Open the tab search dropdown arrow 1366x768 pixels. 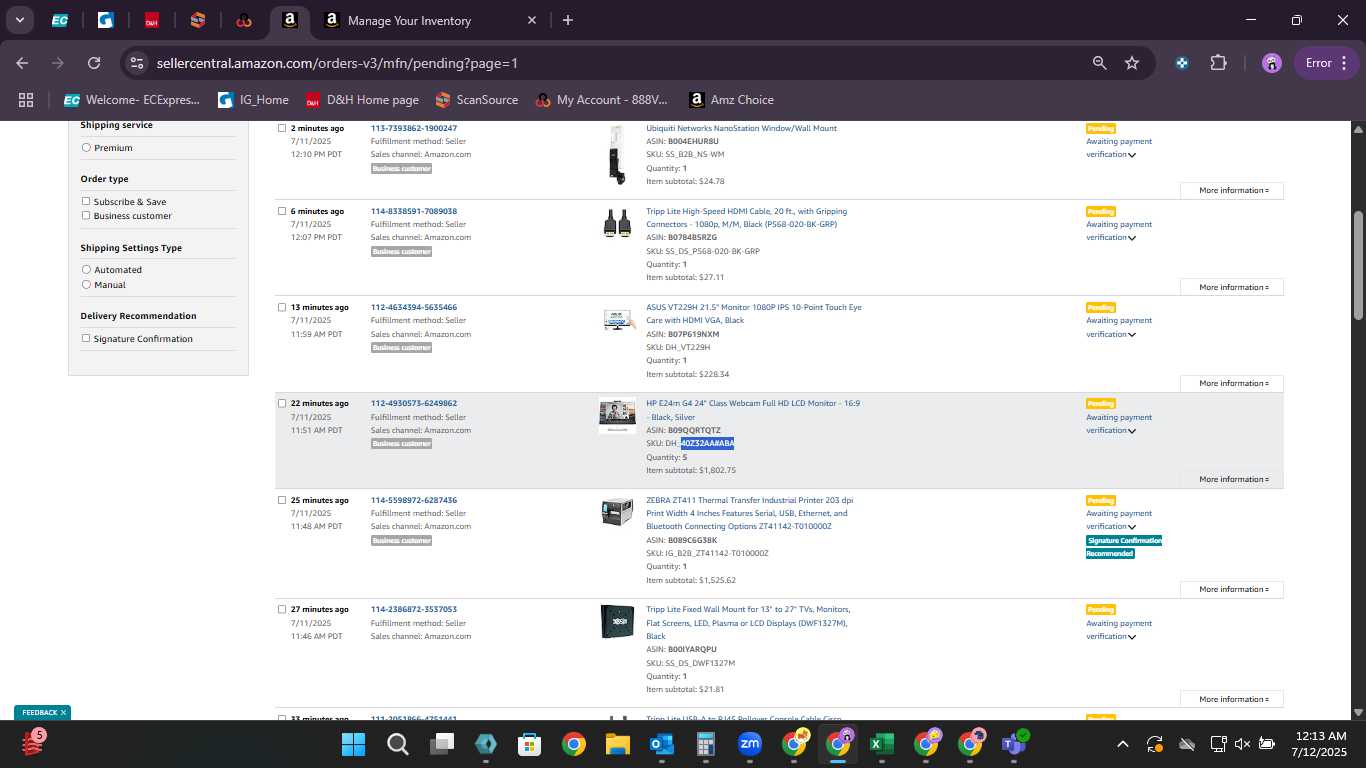19,20
